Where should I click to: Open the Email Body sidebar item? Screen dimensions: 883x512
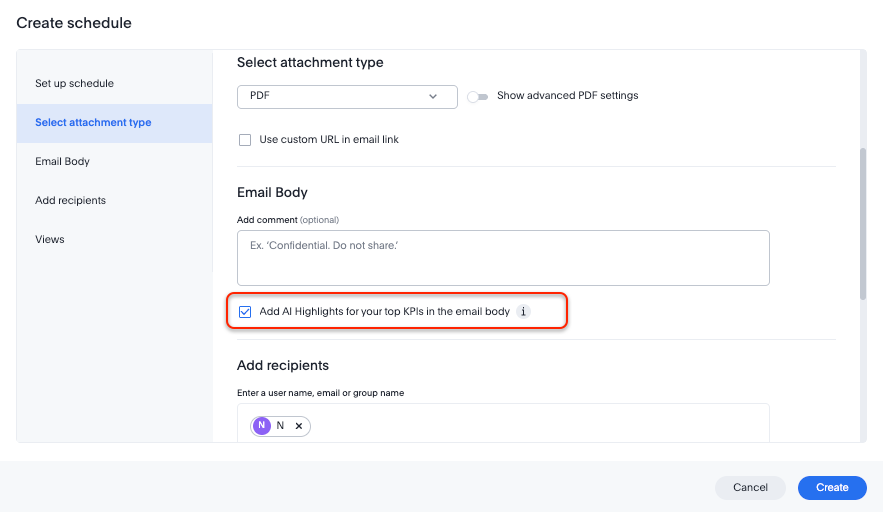(x=62, y=162)
